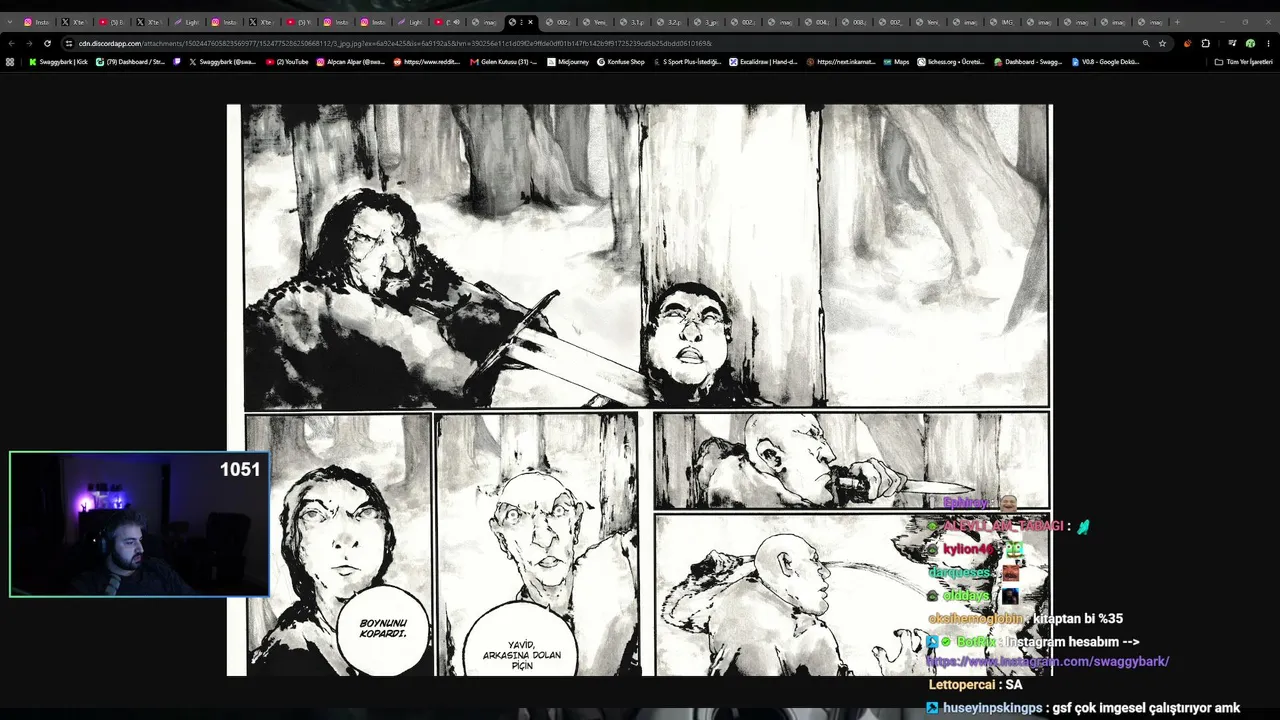Go back to the previous page
Screen dimensions: 1280x720
tap(11, 44)
